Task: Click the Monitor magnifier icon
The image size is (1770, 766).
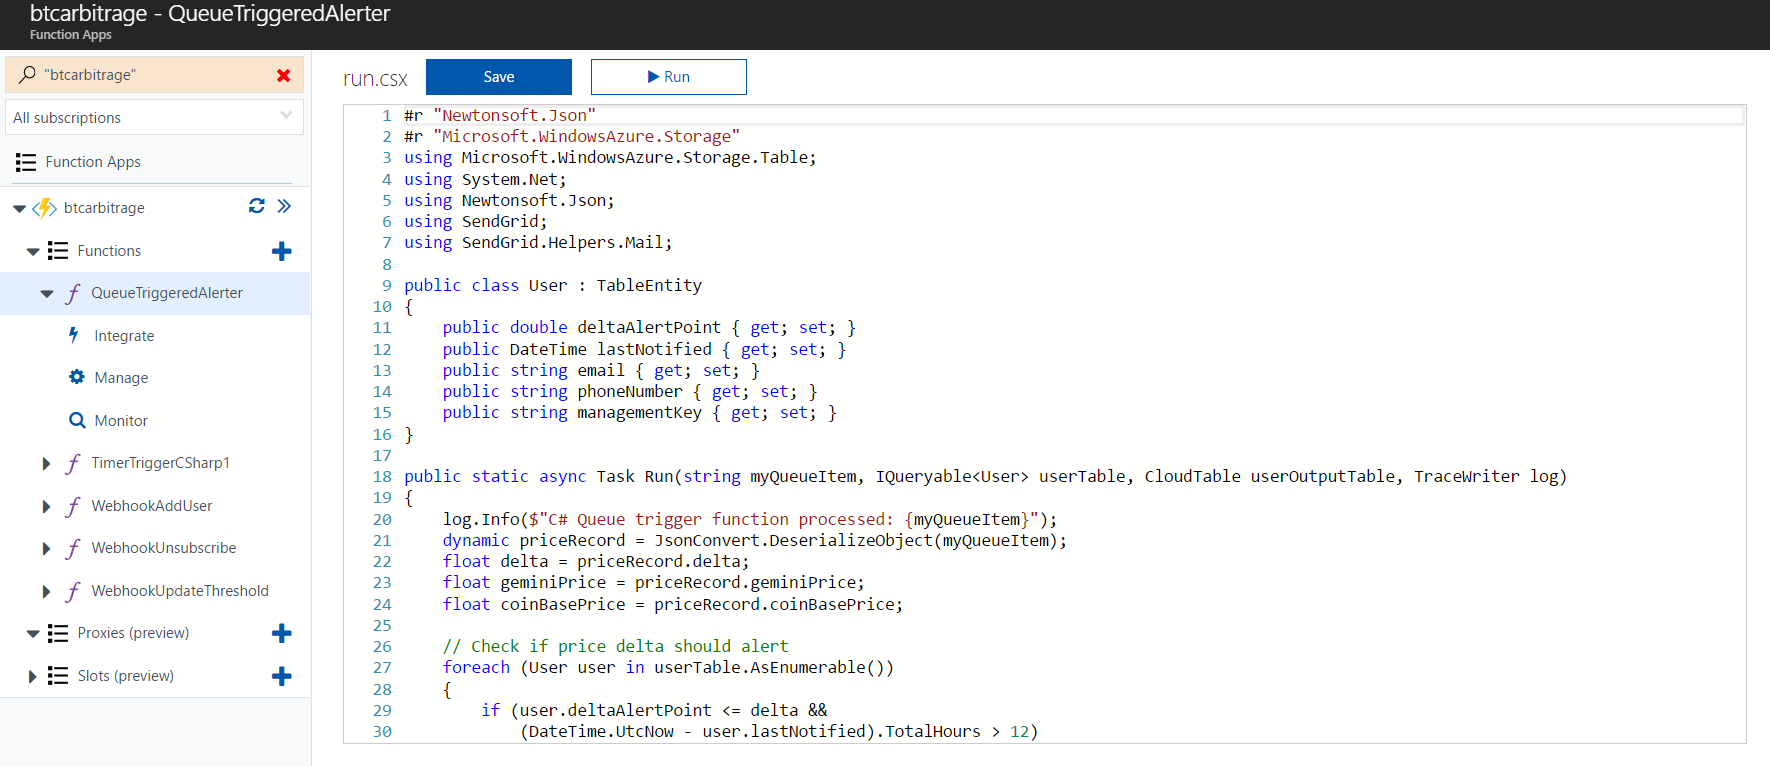Action: click(x=77, y=420)
